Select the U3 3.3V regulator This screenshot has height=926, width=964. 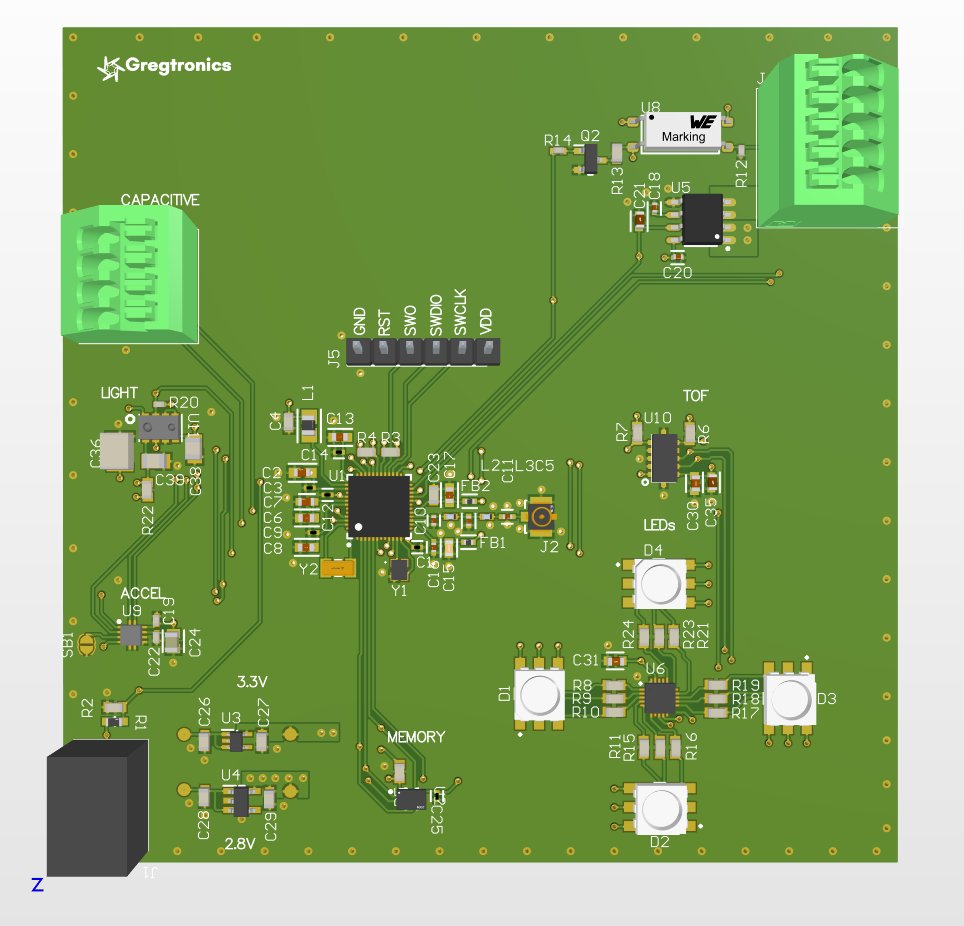(x=235, y=741)
